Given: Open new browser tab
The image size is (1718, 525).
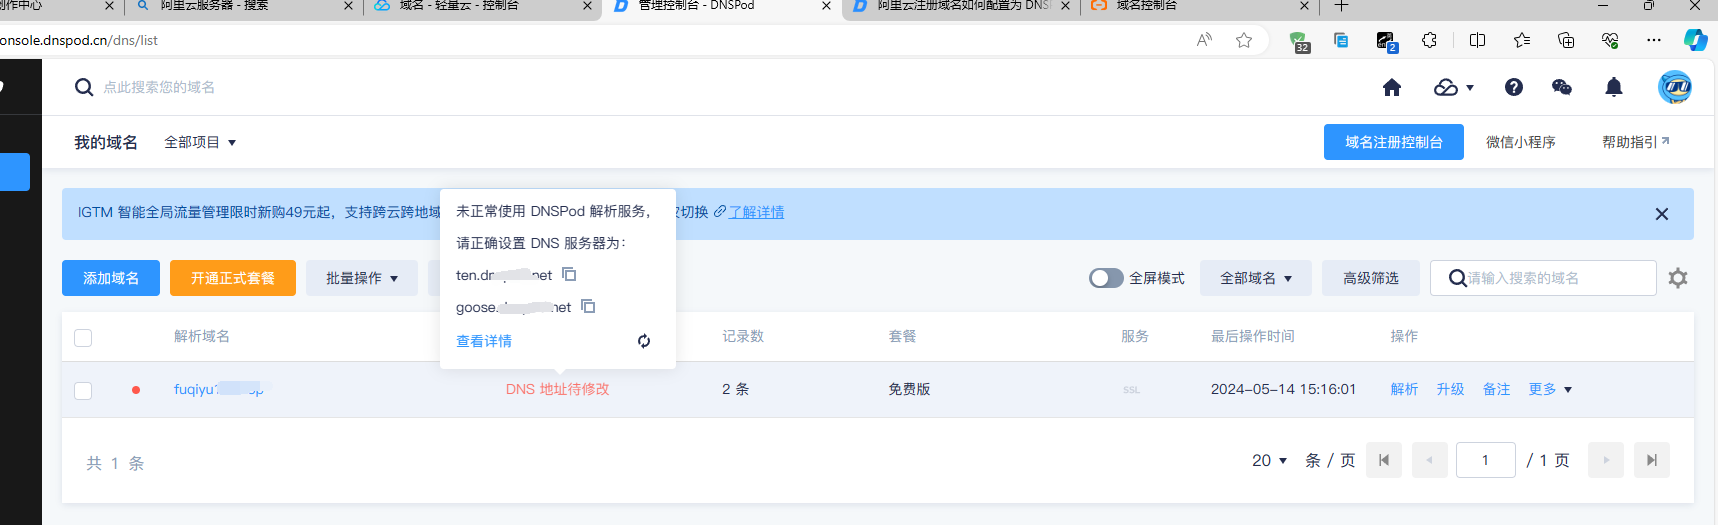Looking at the screenshot, I should point(1341,6).
